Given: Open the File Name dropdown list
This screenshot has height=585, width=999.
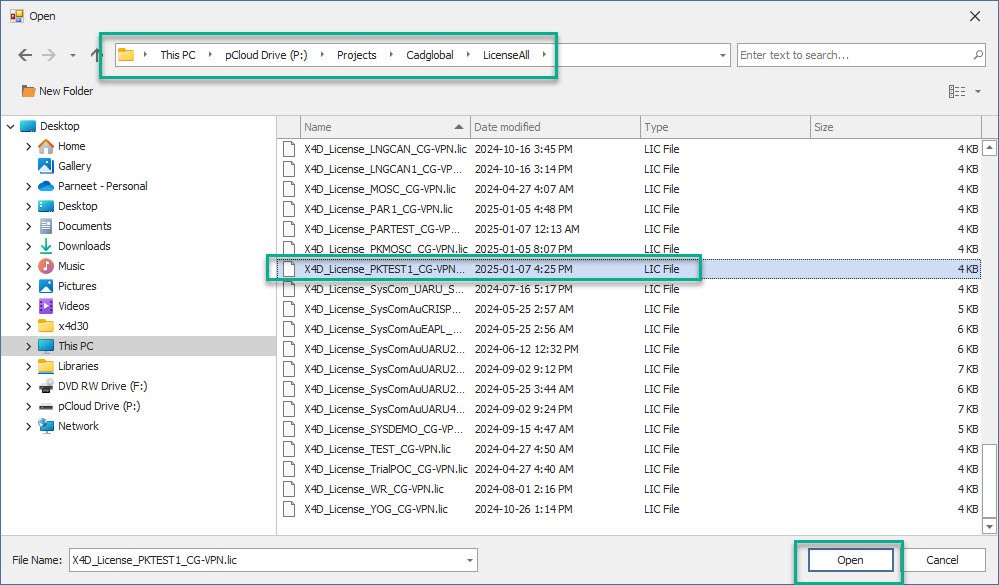Looking at the screenshot, I should tap(470, 561).
